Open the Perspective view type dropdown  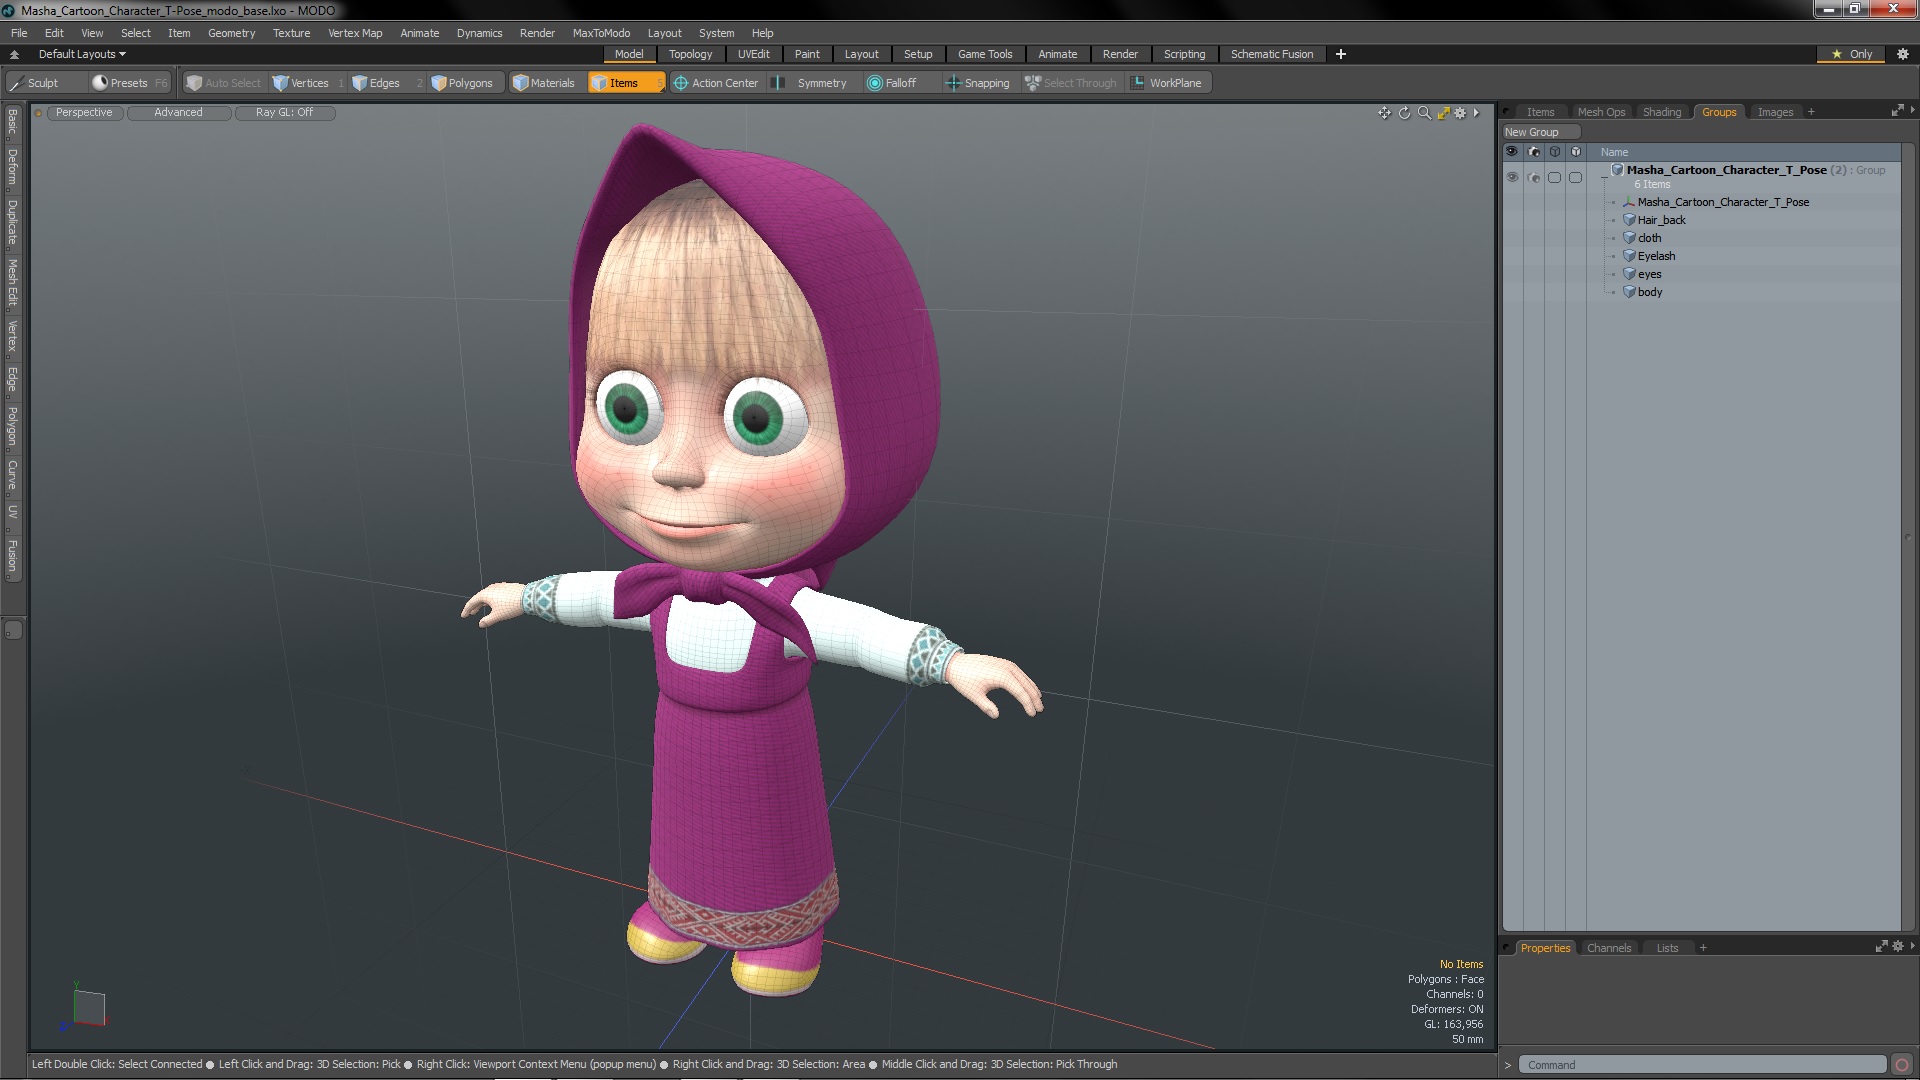84,113
